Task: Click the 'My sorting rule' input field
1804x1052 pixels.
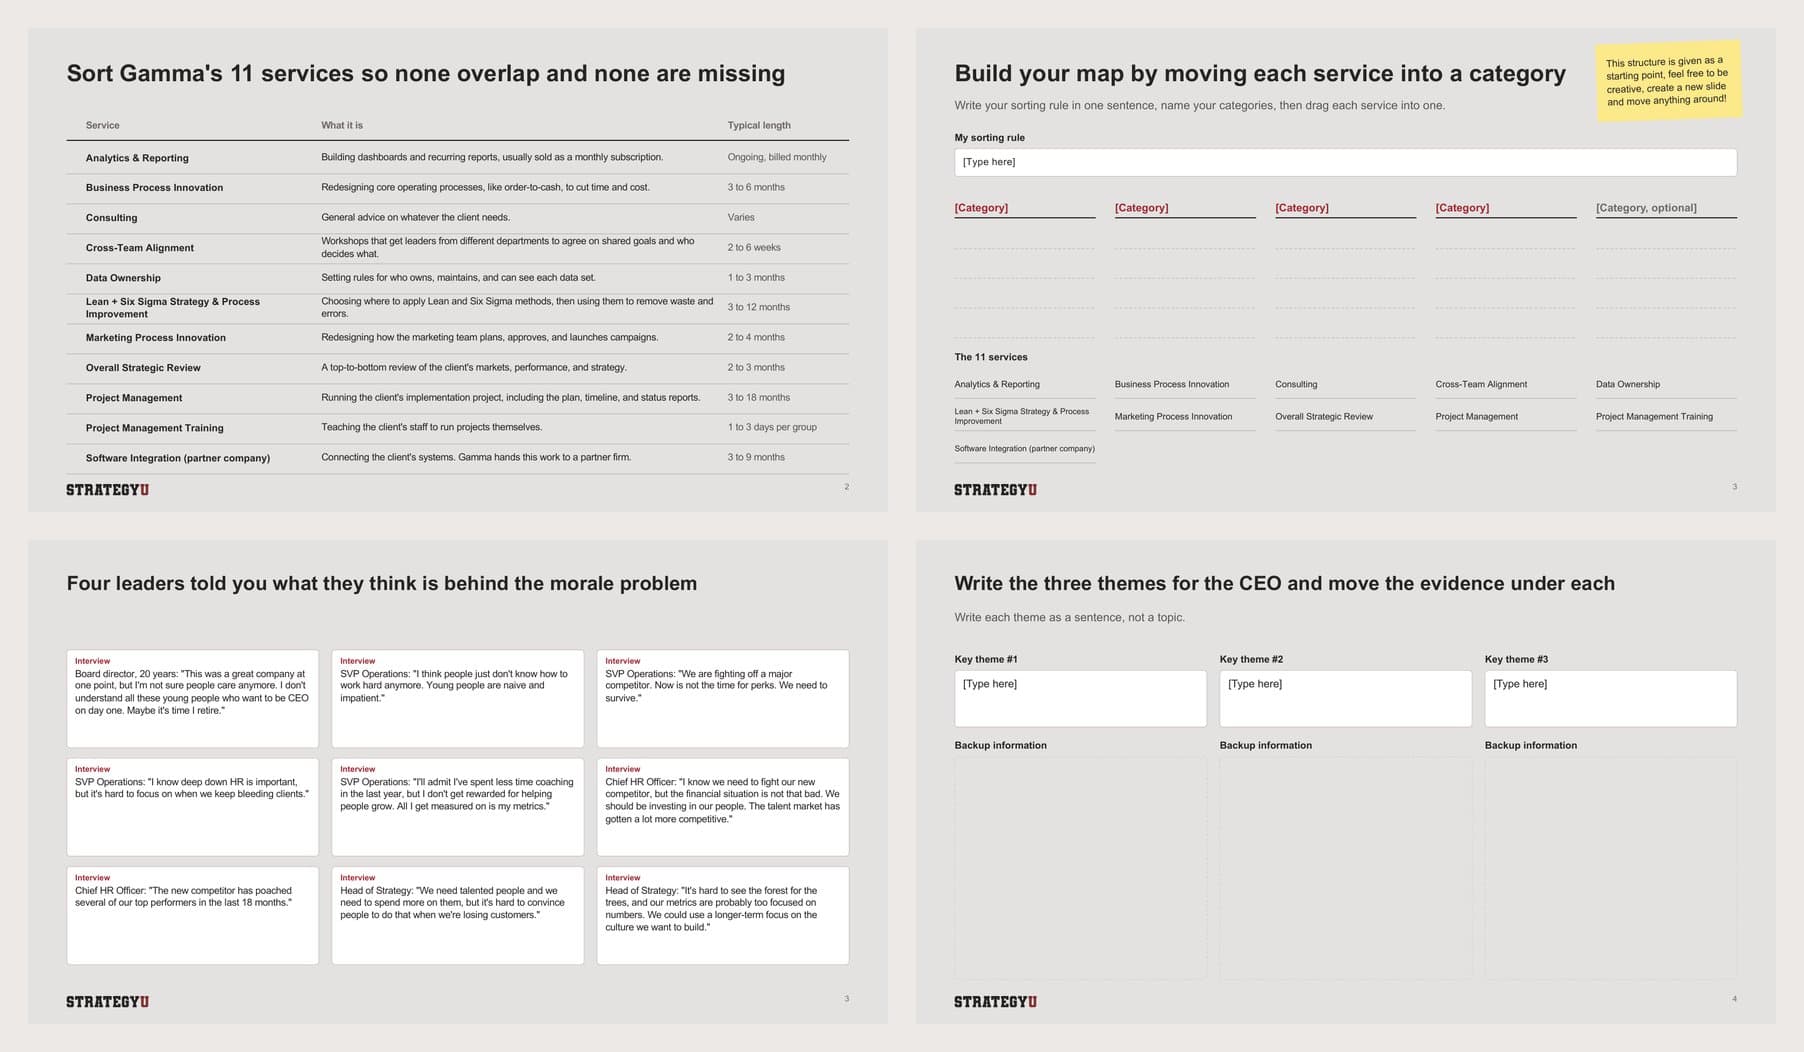Action: tap(1345, 162)
